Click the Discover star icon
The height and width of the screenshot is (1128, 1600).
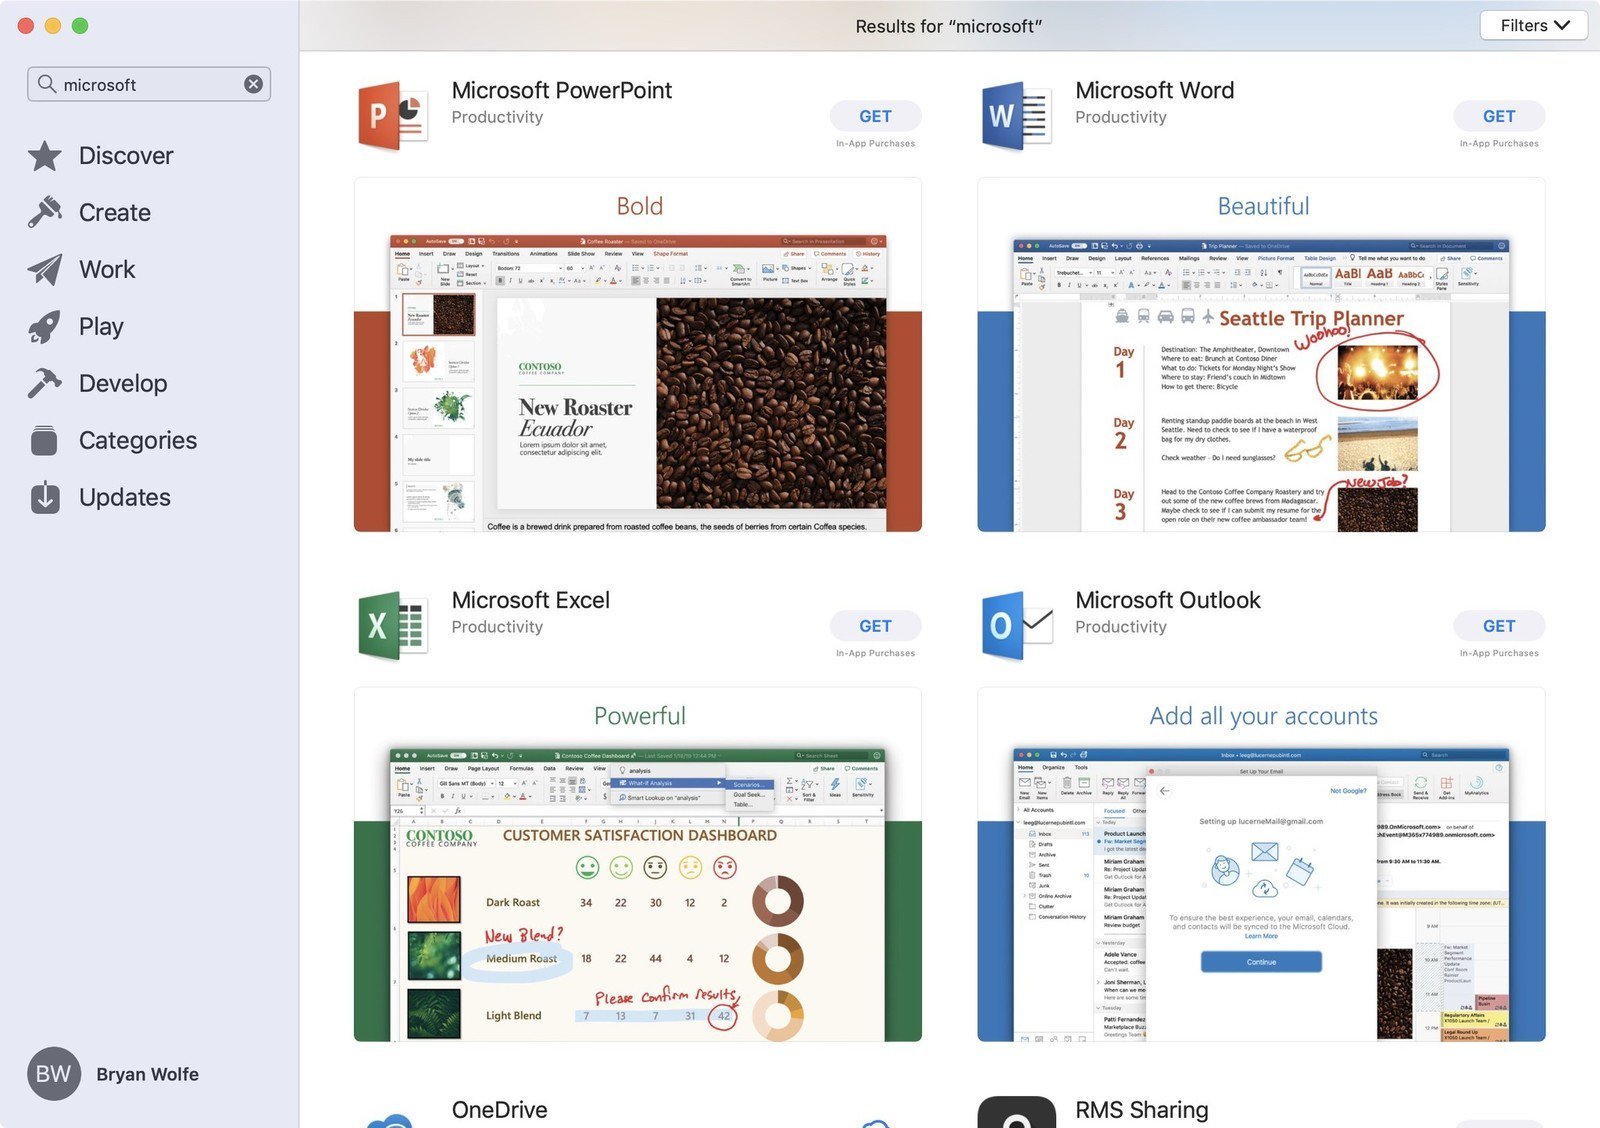(45, 156)
